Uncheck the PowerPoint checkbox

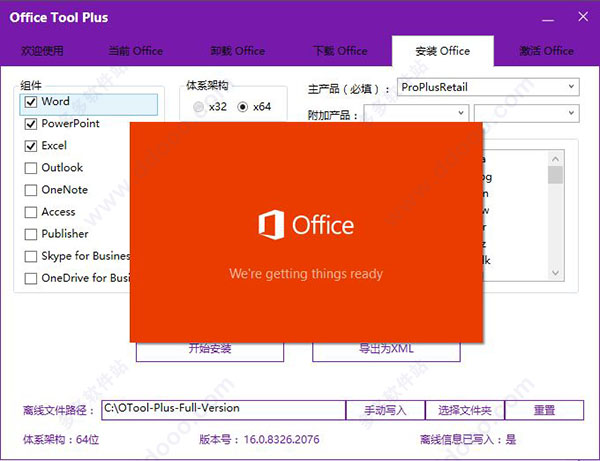tap(31, 124)
